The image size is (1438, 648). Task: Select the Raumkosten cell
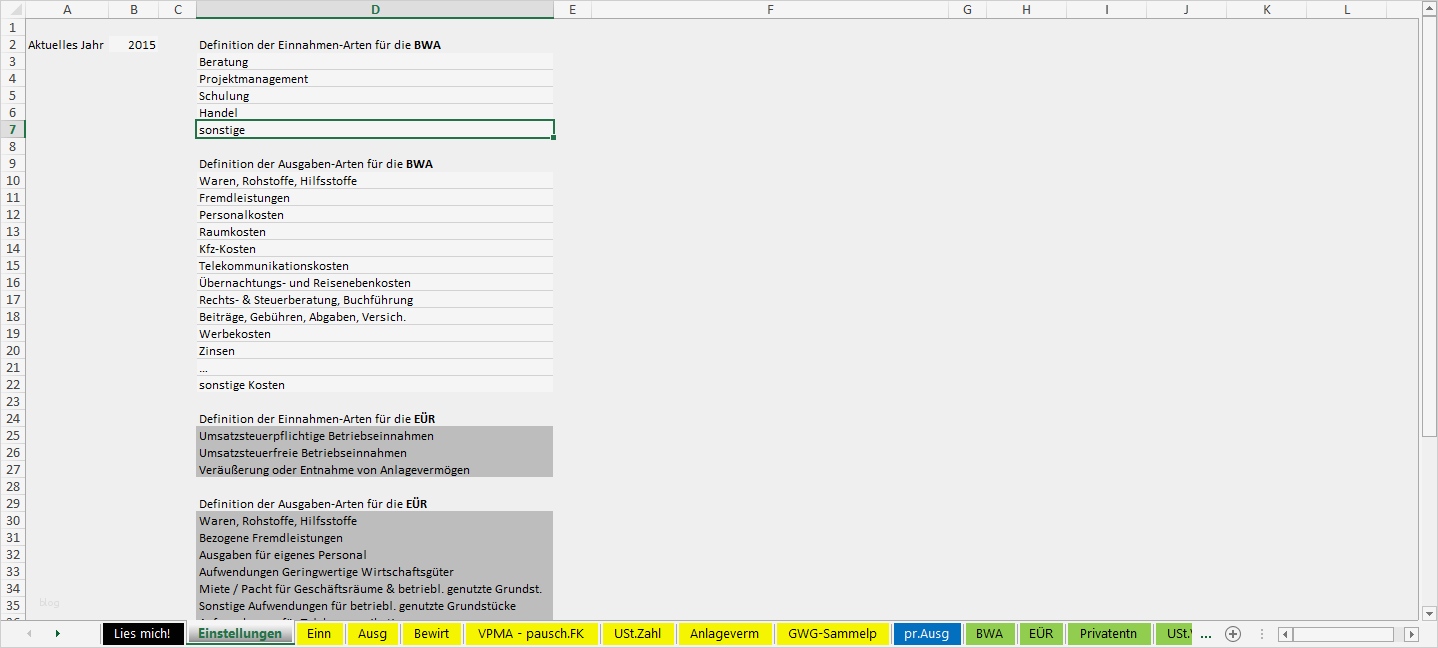375,232
